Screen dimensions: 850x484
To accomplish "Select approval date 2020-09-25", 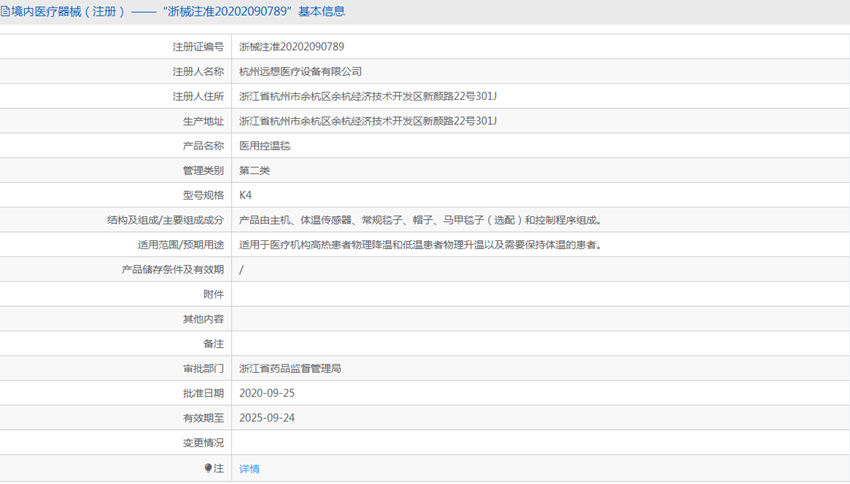I will point(267,393).
